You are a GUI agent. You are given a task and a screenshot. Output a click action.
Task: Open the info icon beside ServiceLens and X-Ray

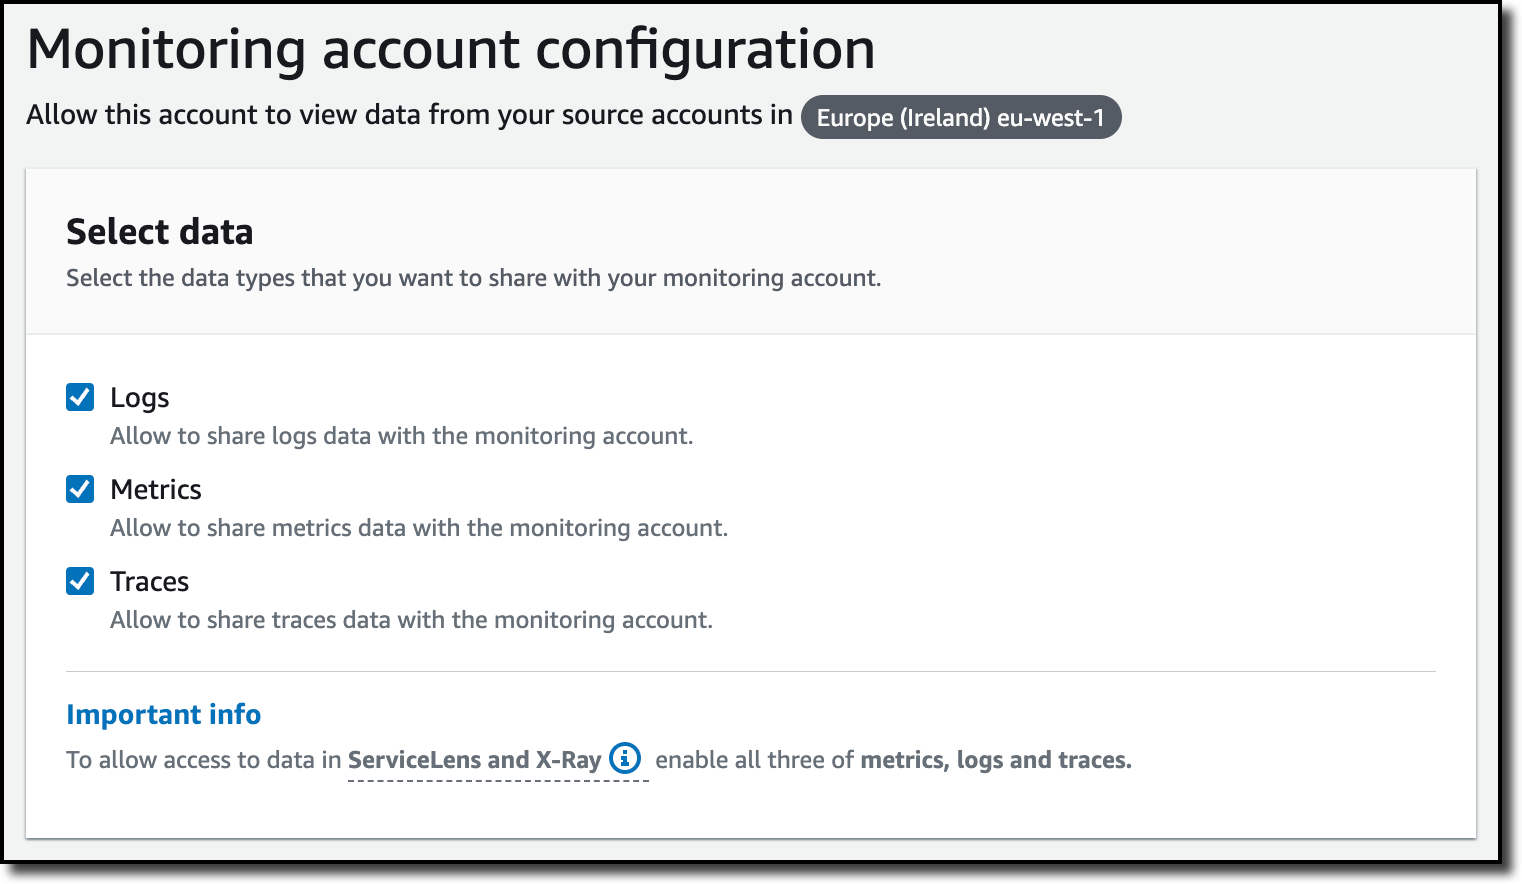625,759
